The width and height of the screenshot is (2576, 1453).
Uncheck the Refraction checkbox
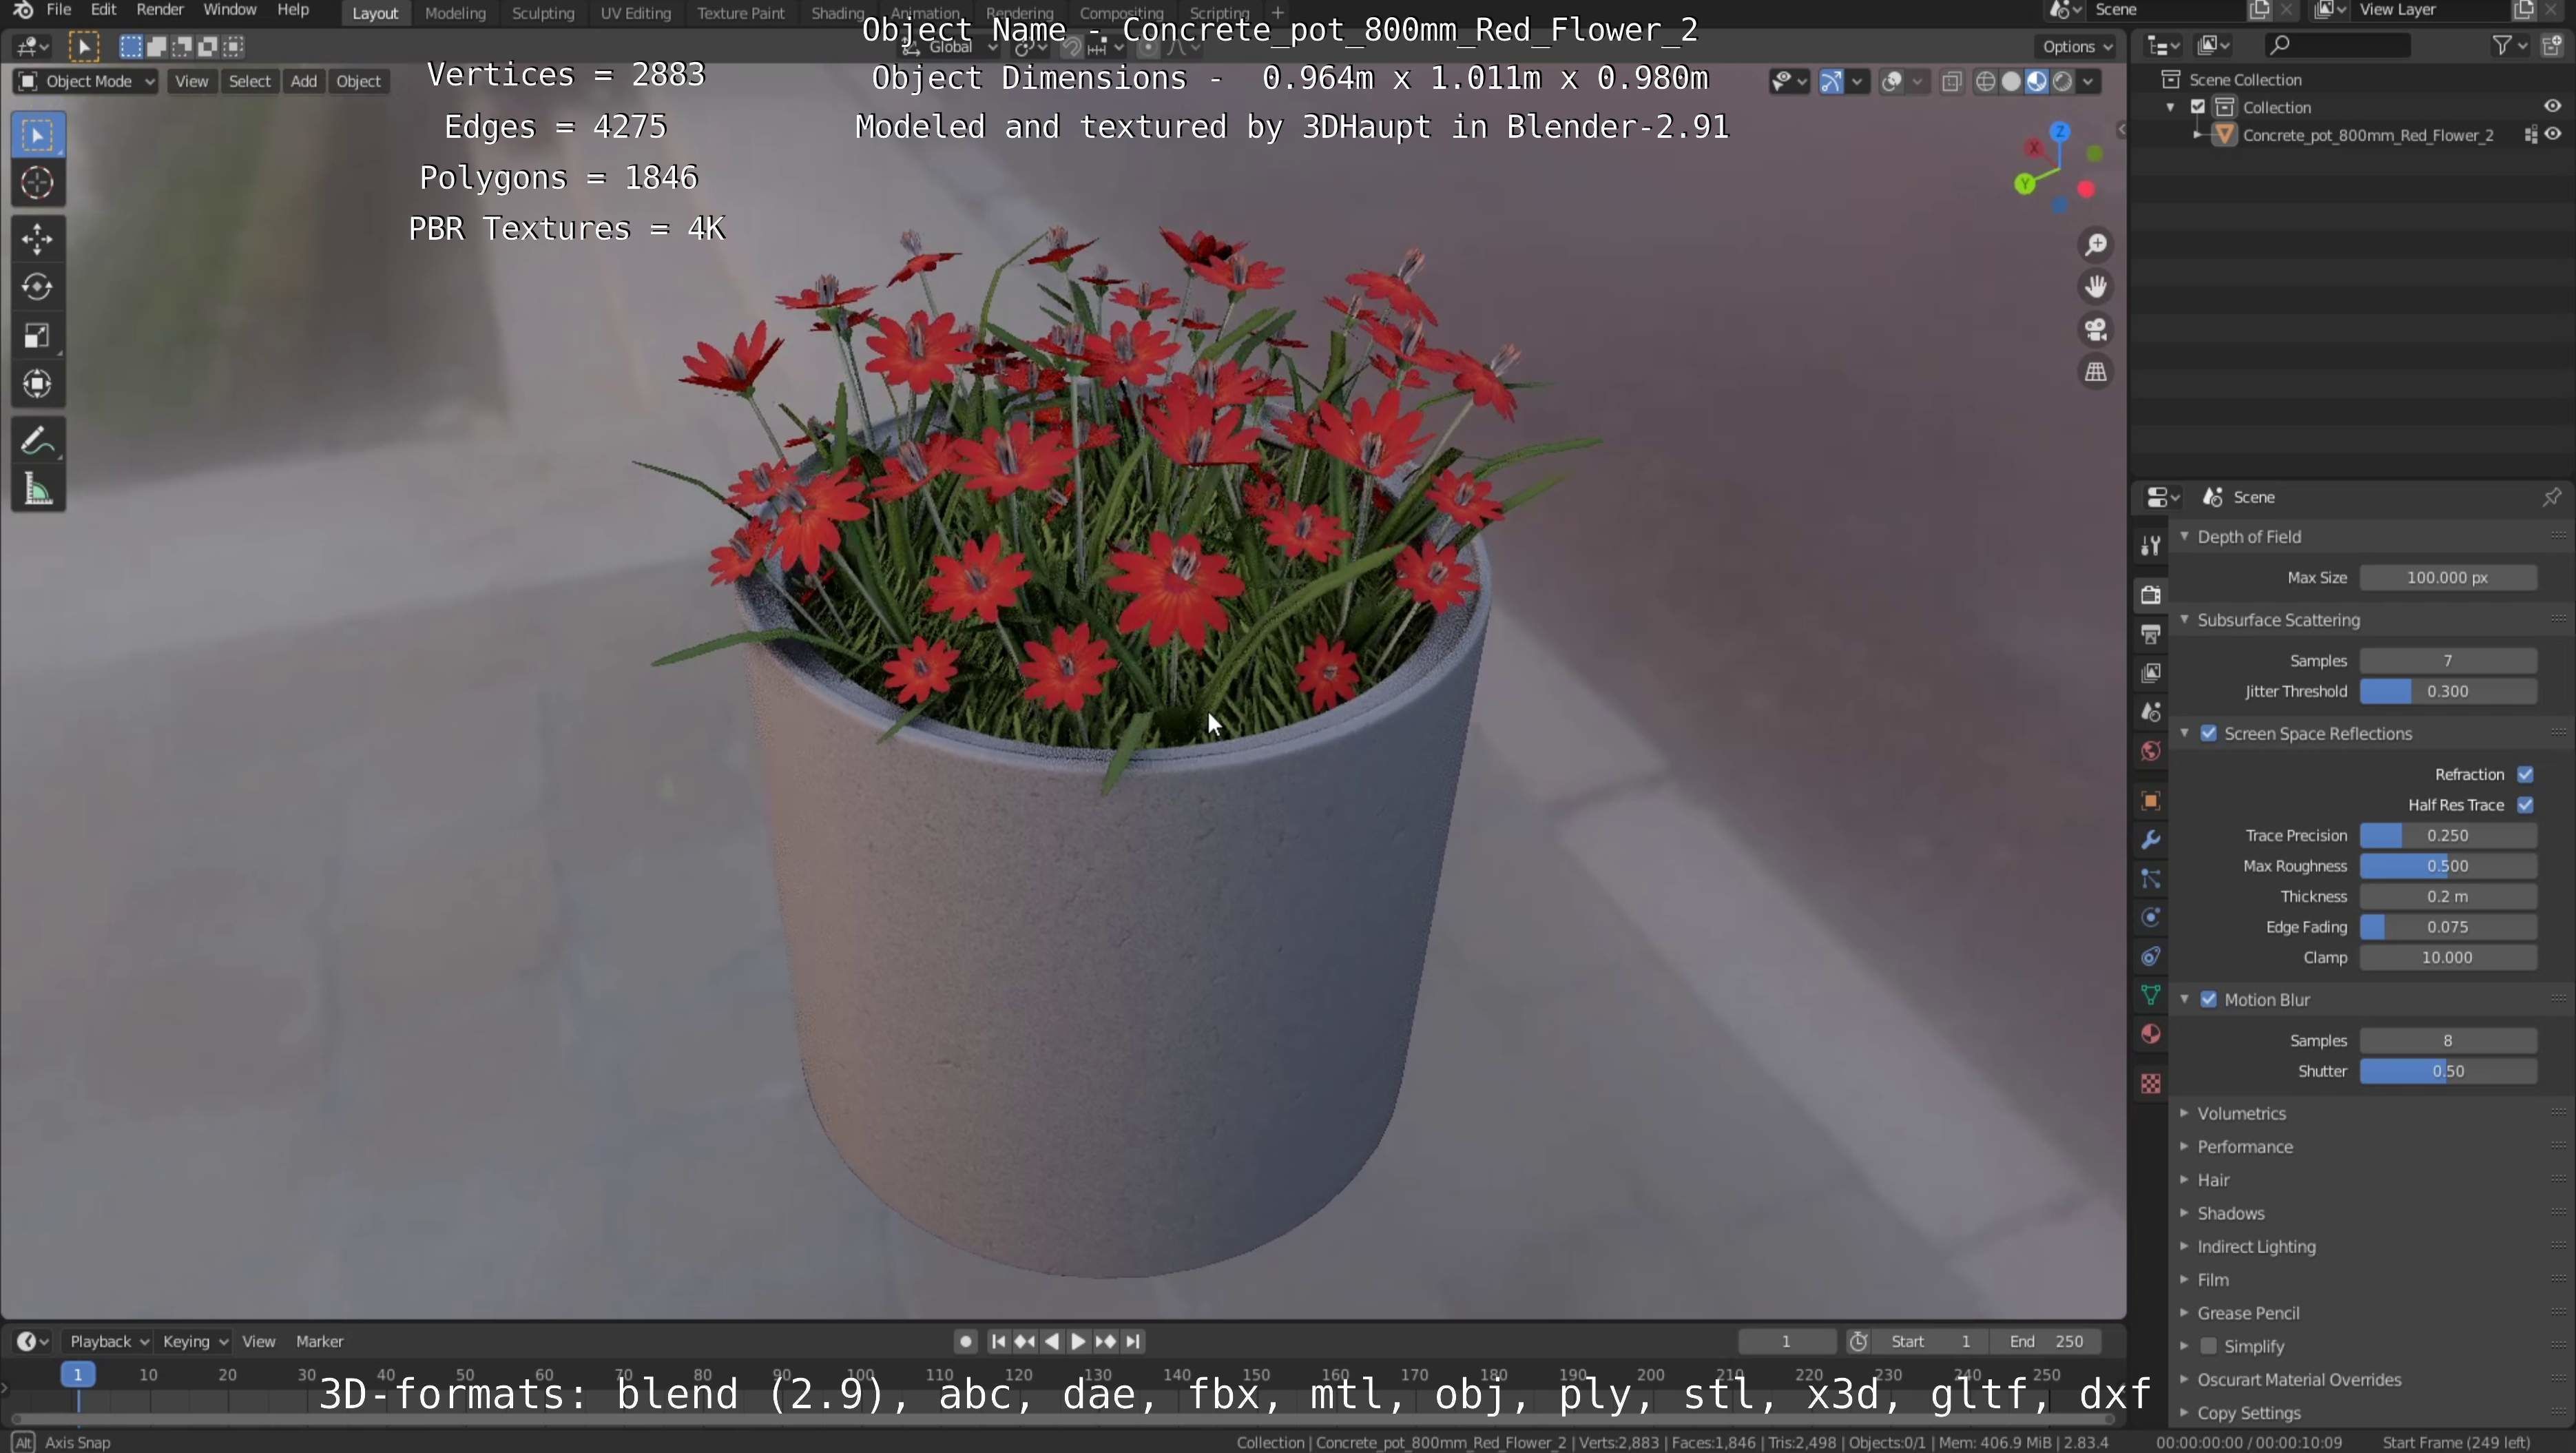pos(2525,775)
